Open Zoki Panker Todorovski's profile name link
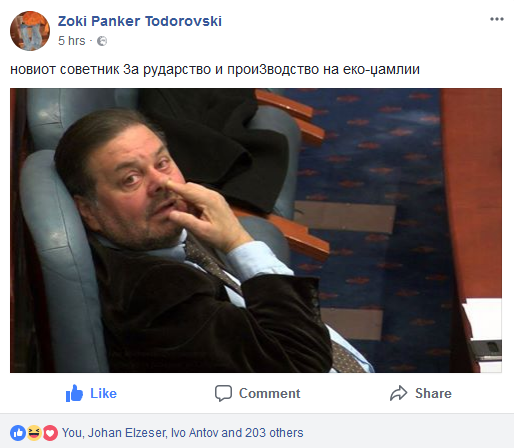The width and height of the screenshot is (514, 448). [140, 21]
